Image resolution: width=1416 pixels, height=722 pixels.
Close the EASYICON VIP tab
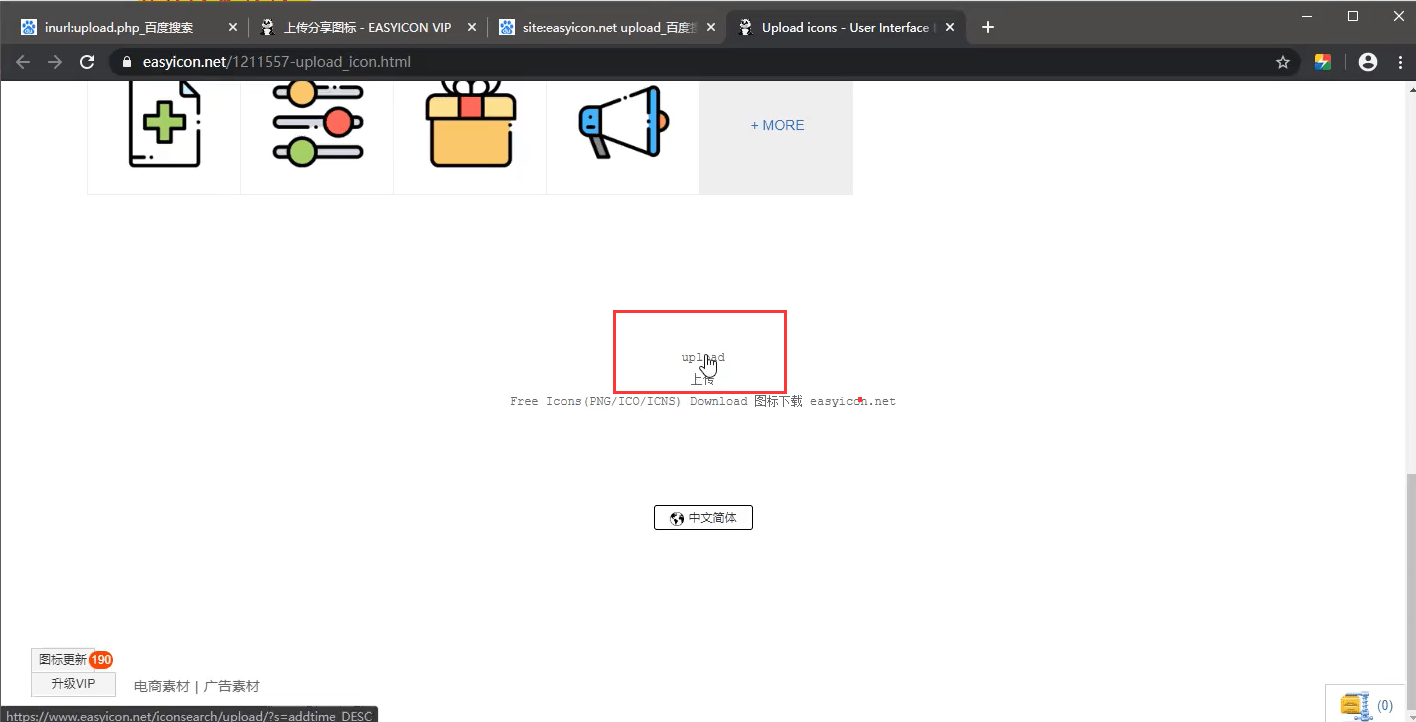[x=472, y=28]
